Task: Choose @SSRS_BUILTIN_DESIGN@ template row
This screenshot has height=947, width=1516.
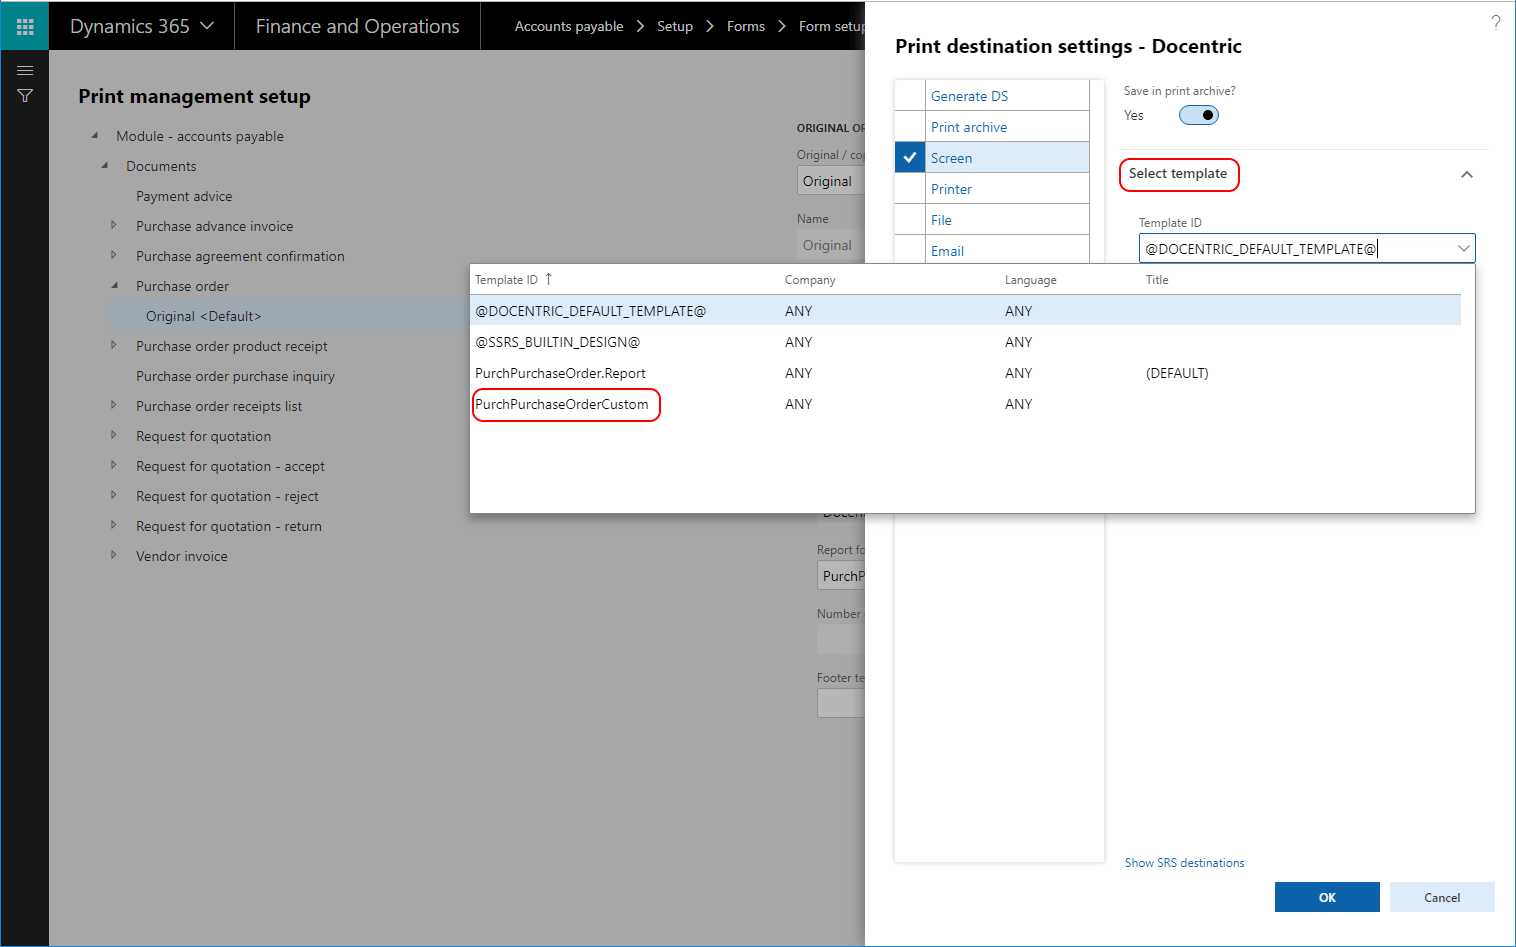Action: 965,342
